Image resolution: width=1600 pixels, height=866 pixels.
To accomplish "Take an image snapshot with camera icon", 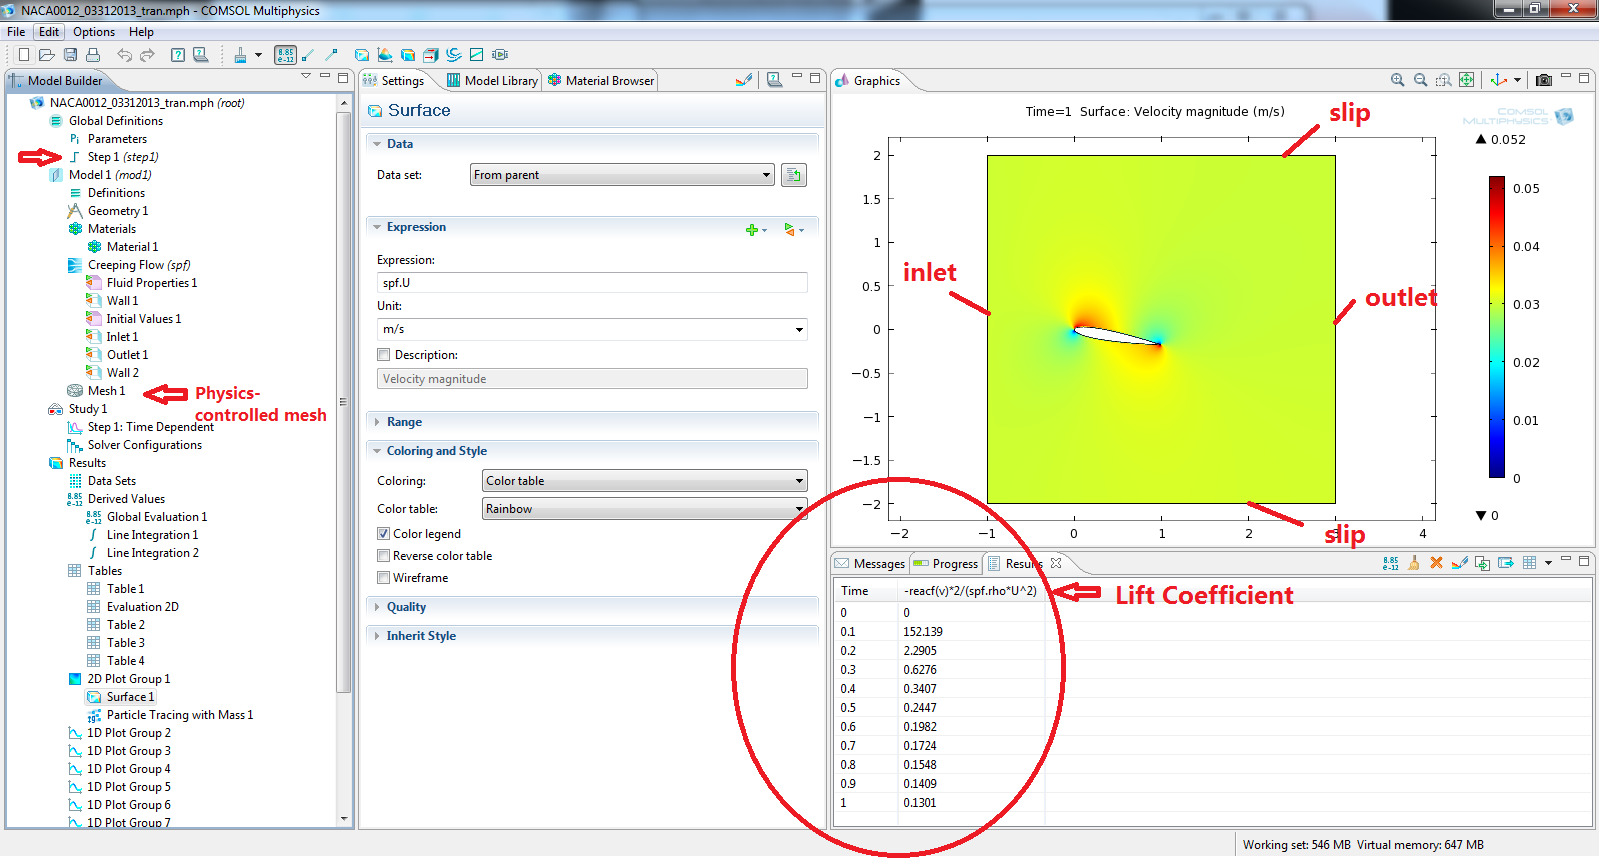I will point(1544,80).
